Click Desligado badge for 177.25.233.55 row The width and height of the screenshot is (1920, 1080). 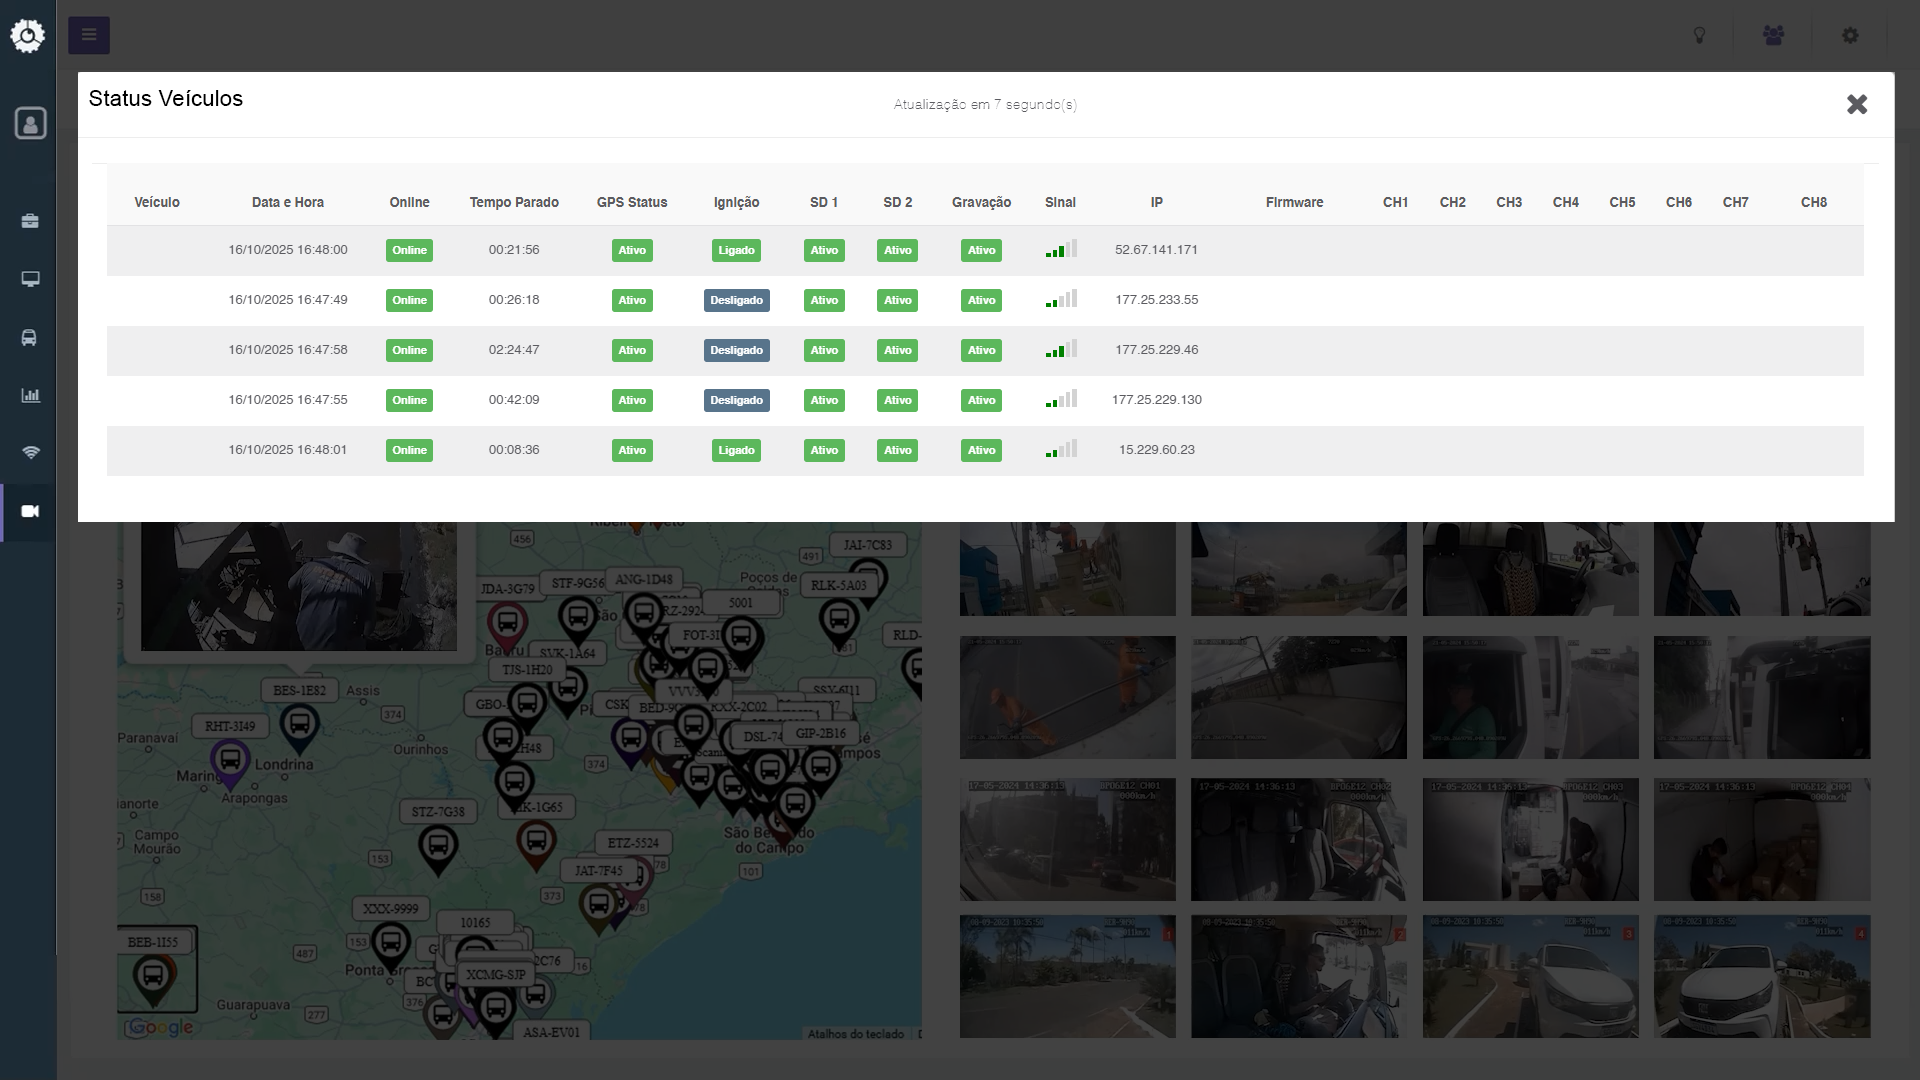[736, 300]
